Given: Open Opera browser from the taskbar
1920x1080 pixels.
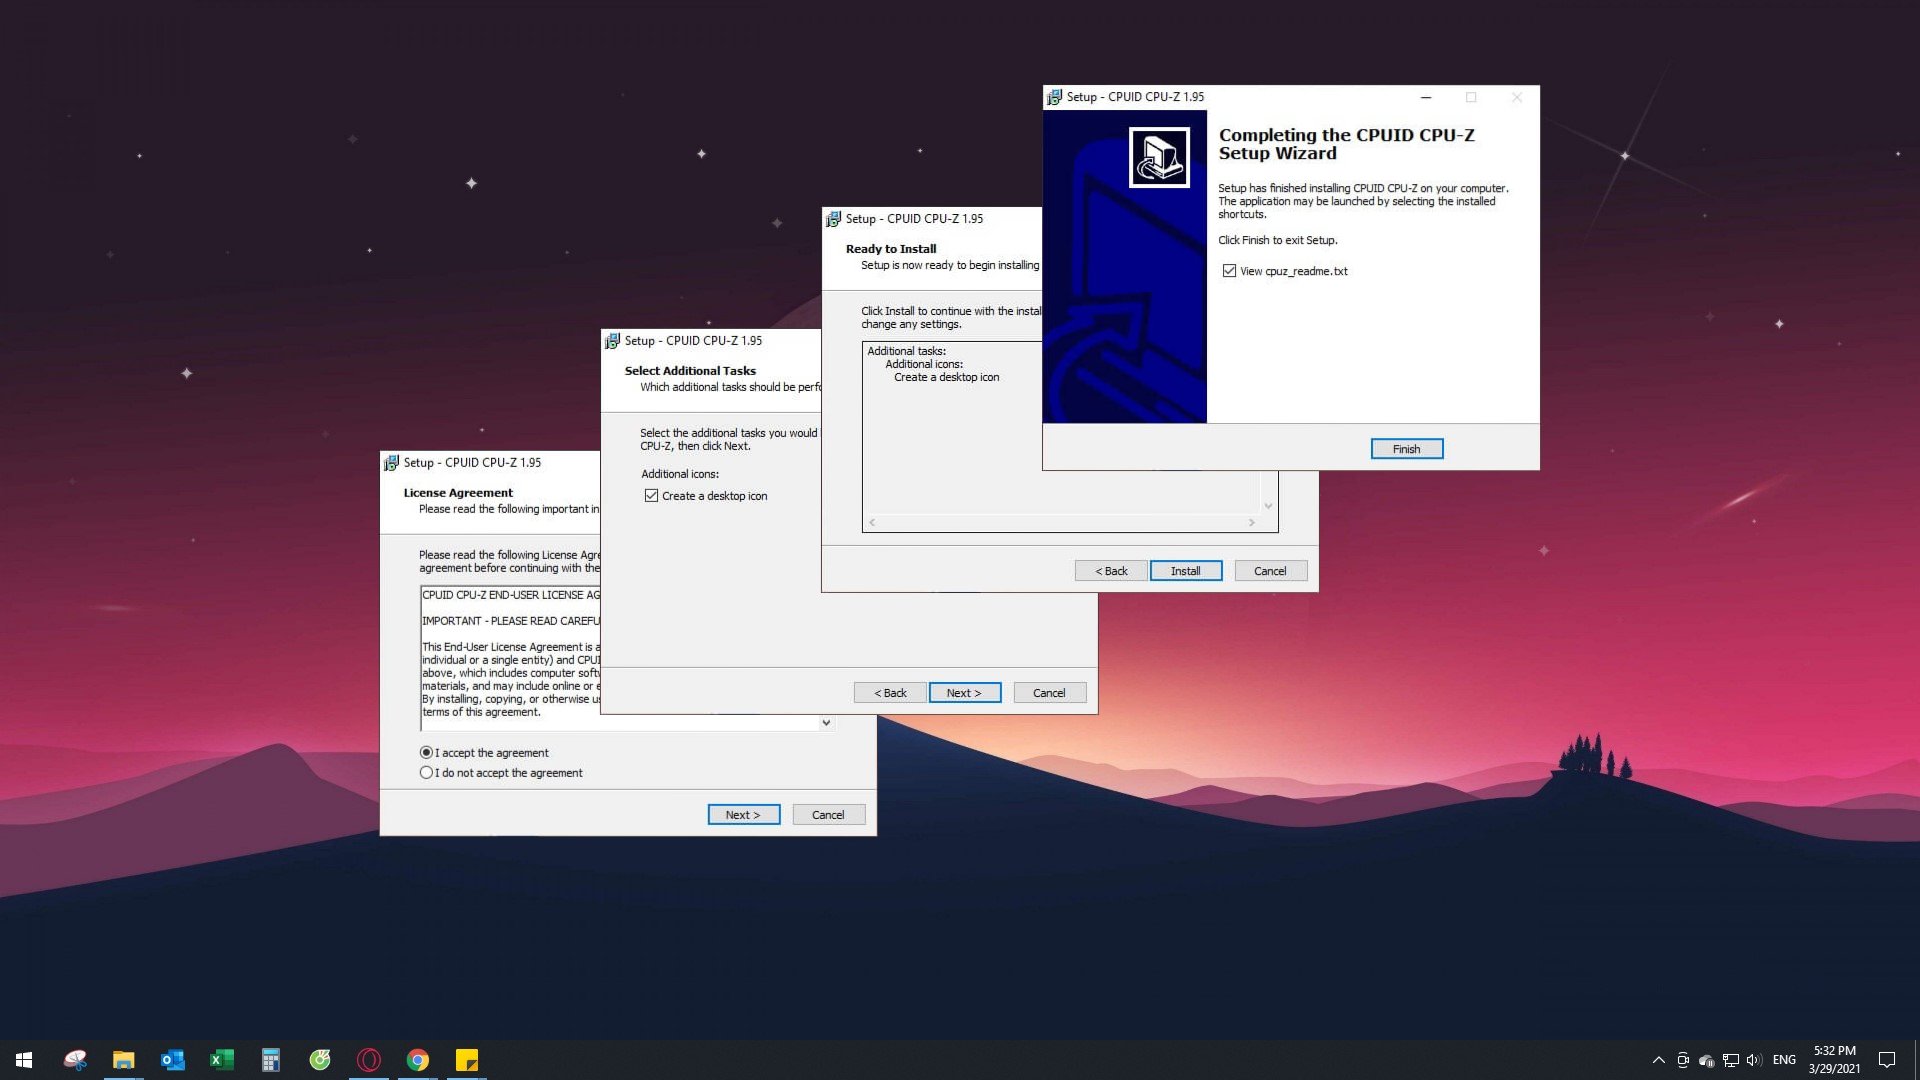Looking at the screenshot, I should pos(369,1060).
